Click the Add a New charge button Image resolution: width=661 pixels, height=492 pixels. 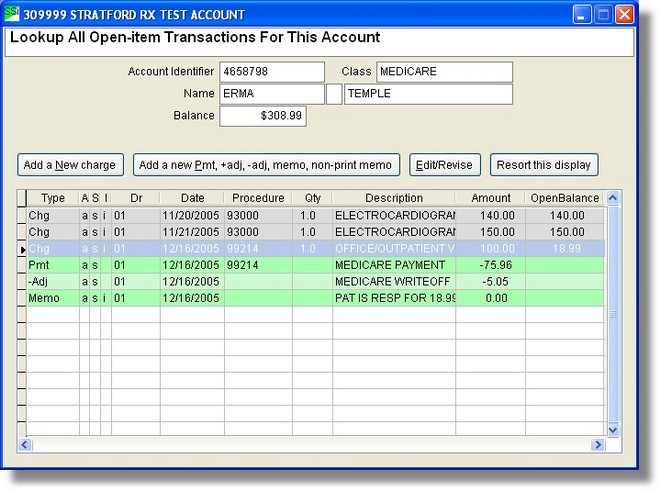[x=70, y=164]
